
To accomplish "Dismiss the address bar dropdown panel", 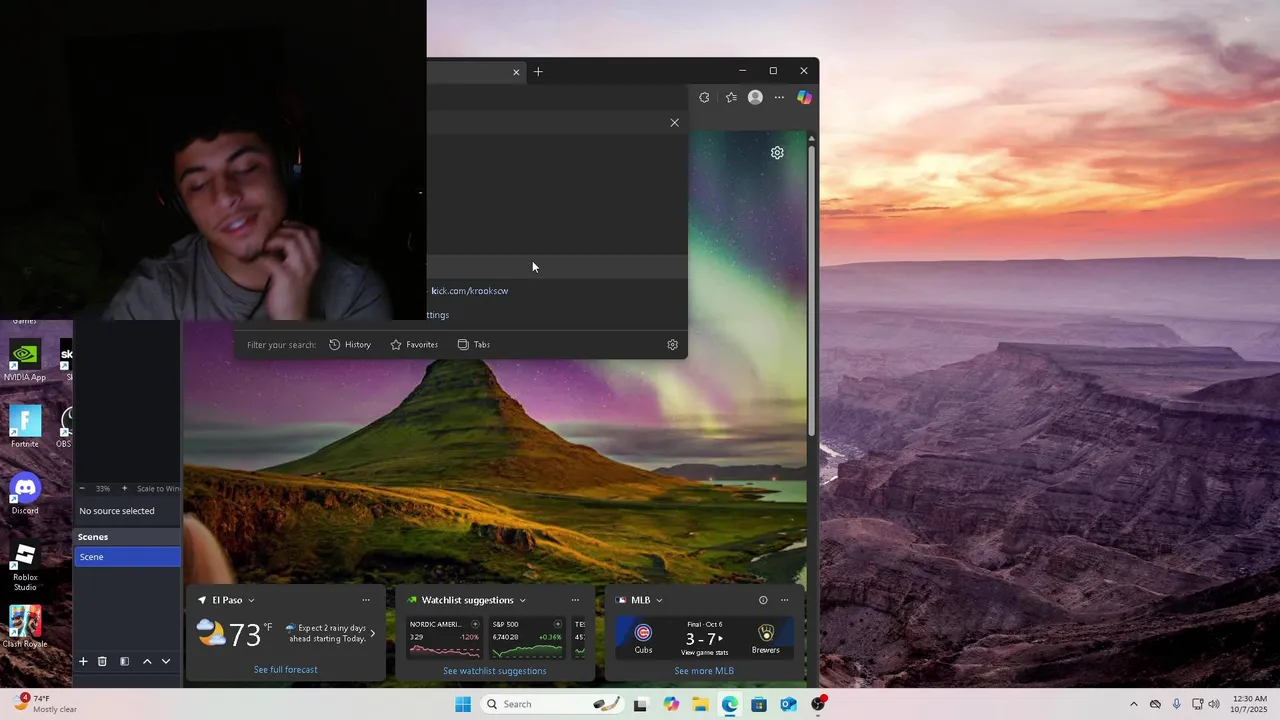I will tap(674, 122).
